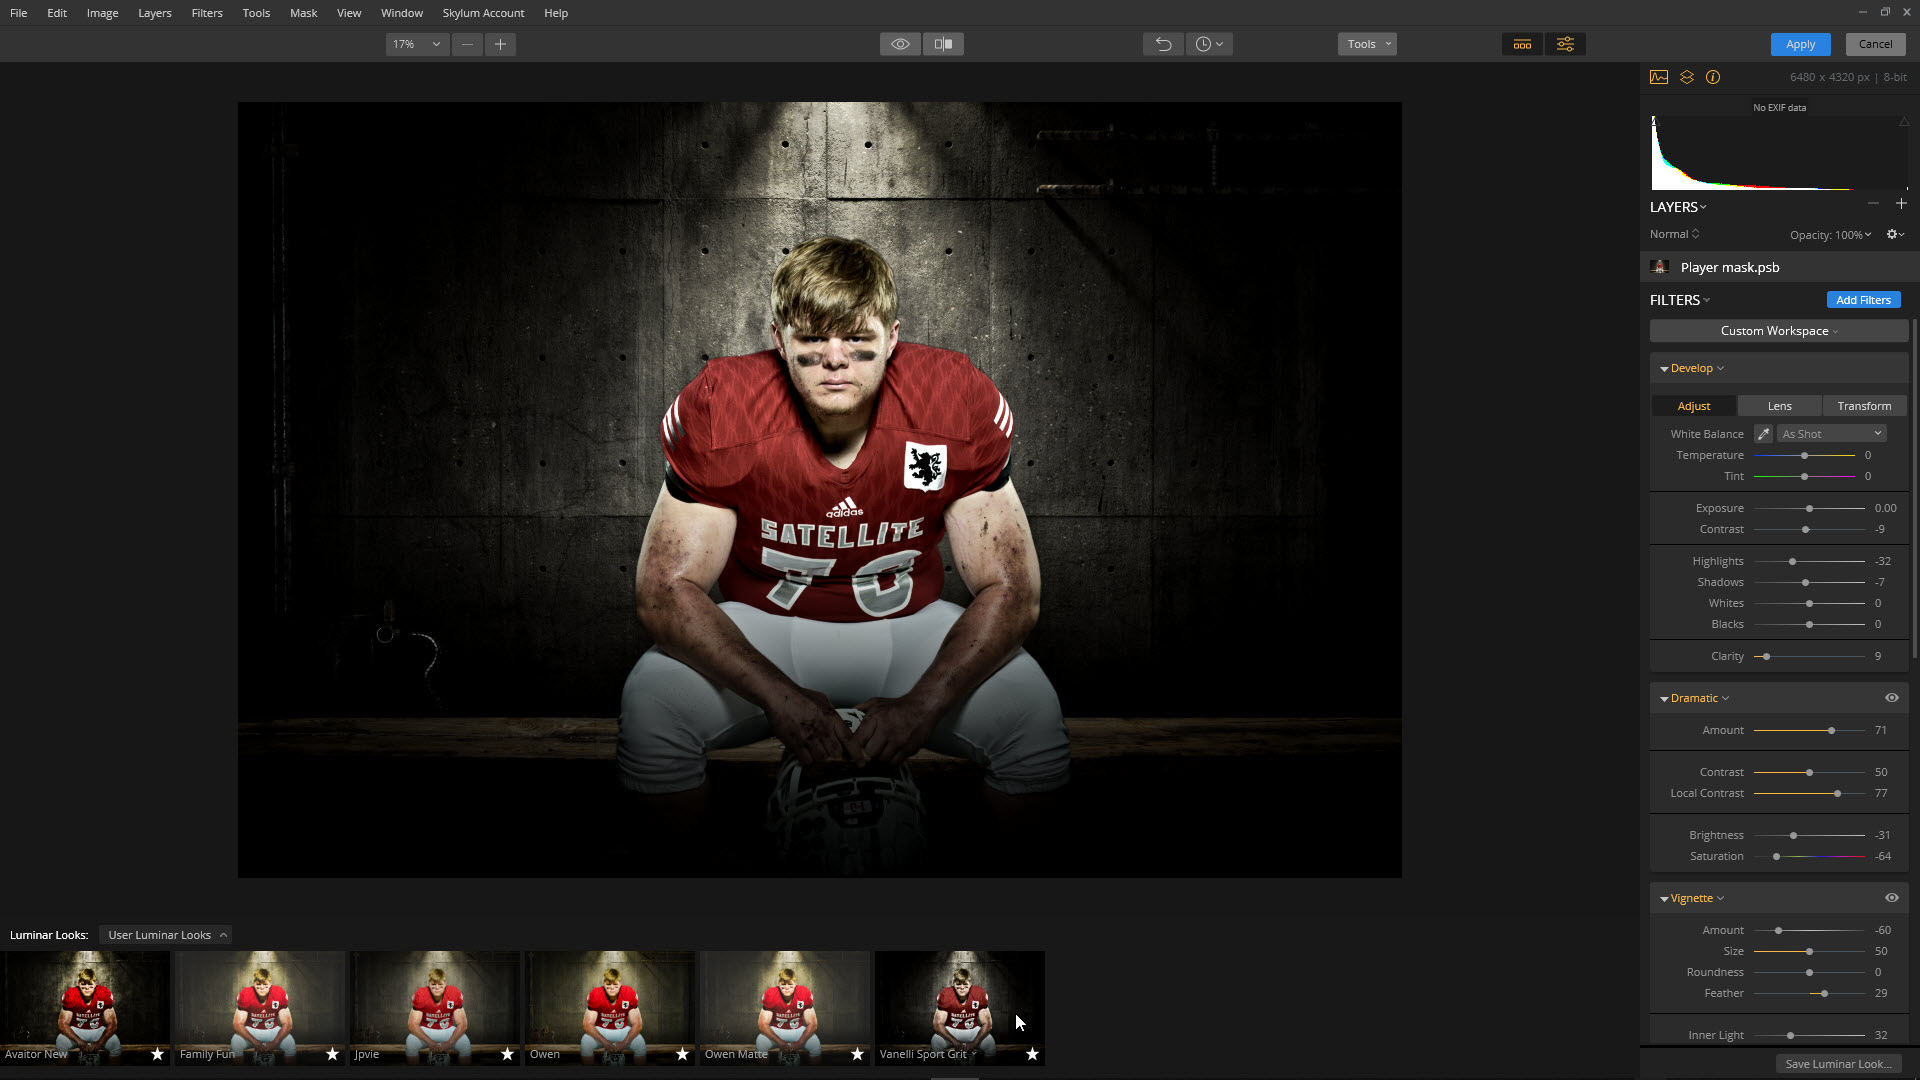Show the histogram panel icon
The width and height of the screenshot is (1920, 1080).
click(x=1659, y=77)
